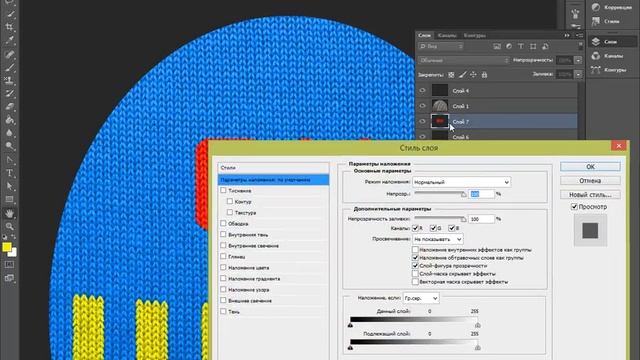Viewport: 640px width, 360px height.
Task: Hide the Слой 1 layer
Action: [x=422, y=106]
